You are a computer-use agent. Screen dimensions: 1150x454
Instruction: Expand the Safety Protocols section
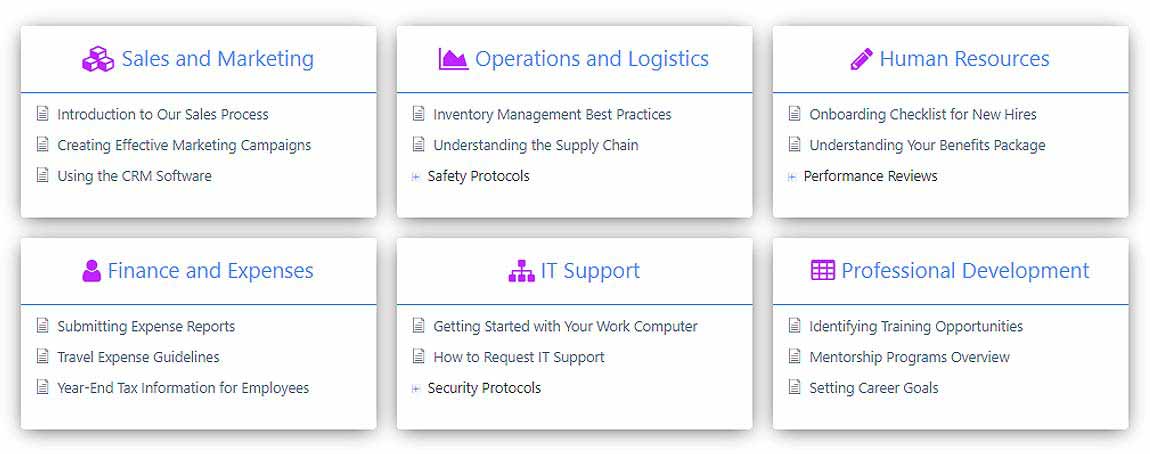click(416, 177)
